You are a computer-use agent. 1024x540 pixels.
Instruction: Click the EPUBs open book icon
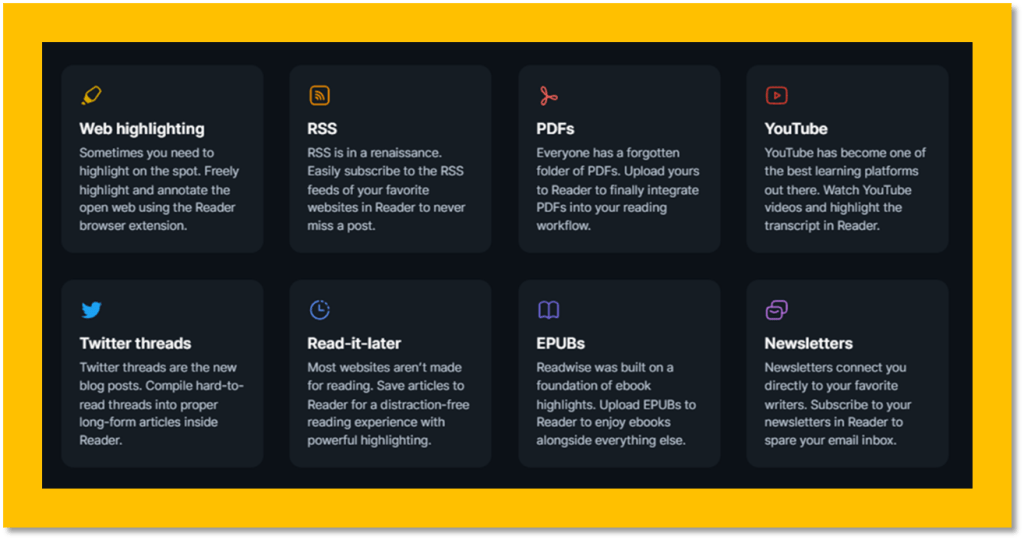pyautogui.click(x=548, y=310)
